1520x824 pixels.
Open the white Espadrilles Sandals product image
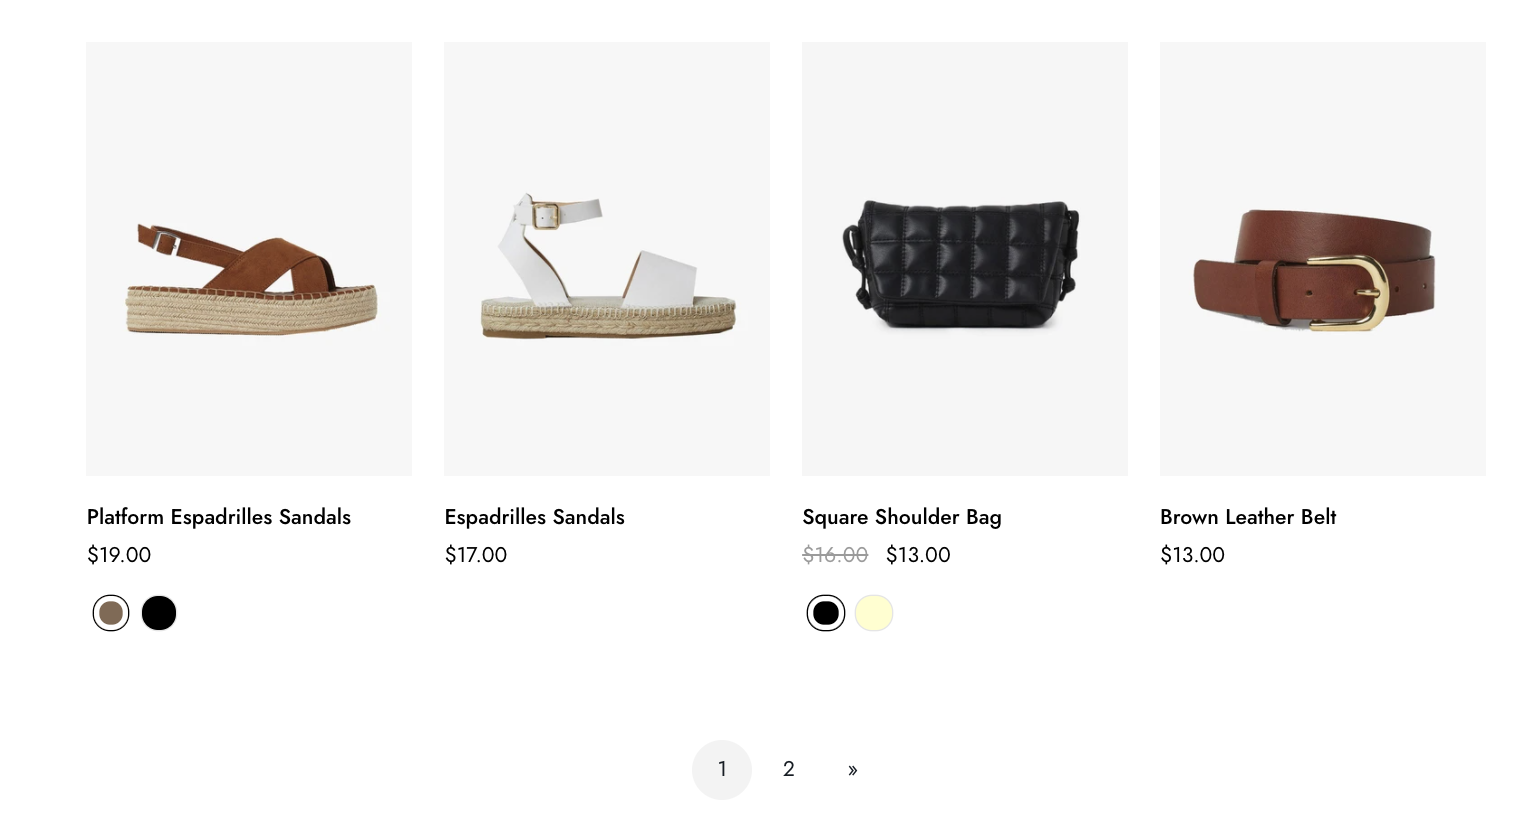tap(607, 258)
